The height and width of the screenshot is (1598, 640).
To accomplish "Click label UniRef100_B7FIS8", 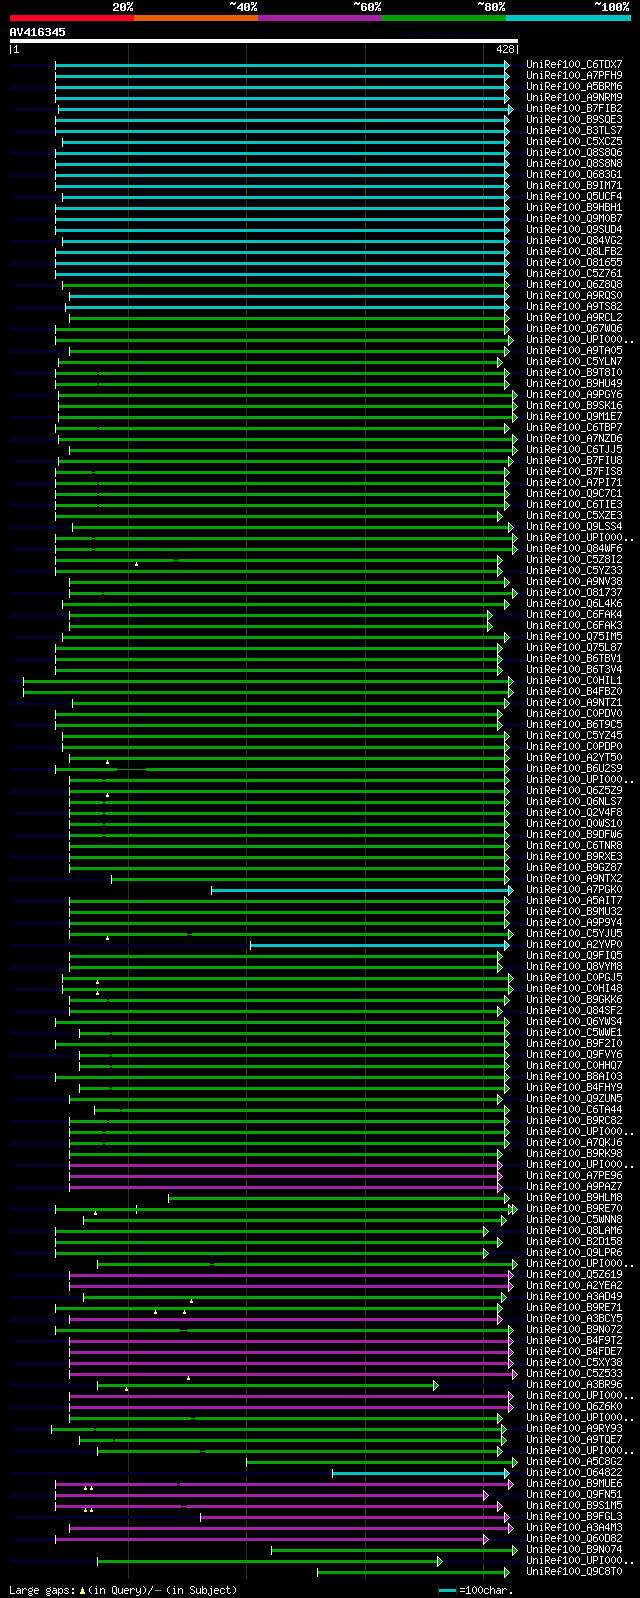I will (x=574, y=472).
